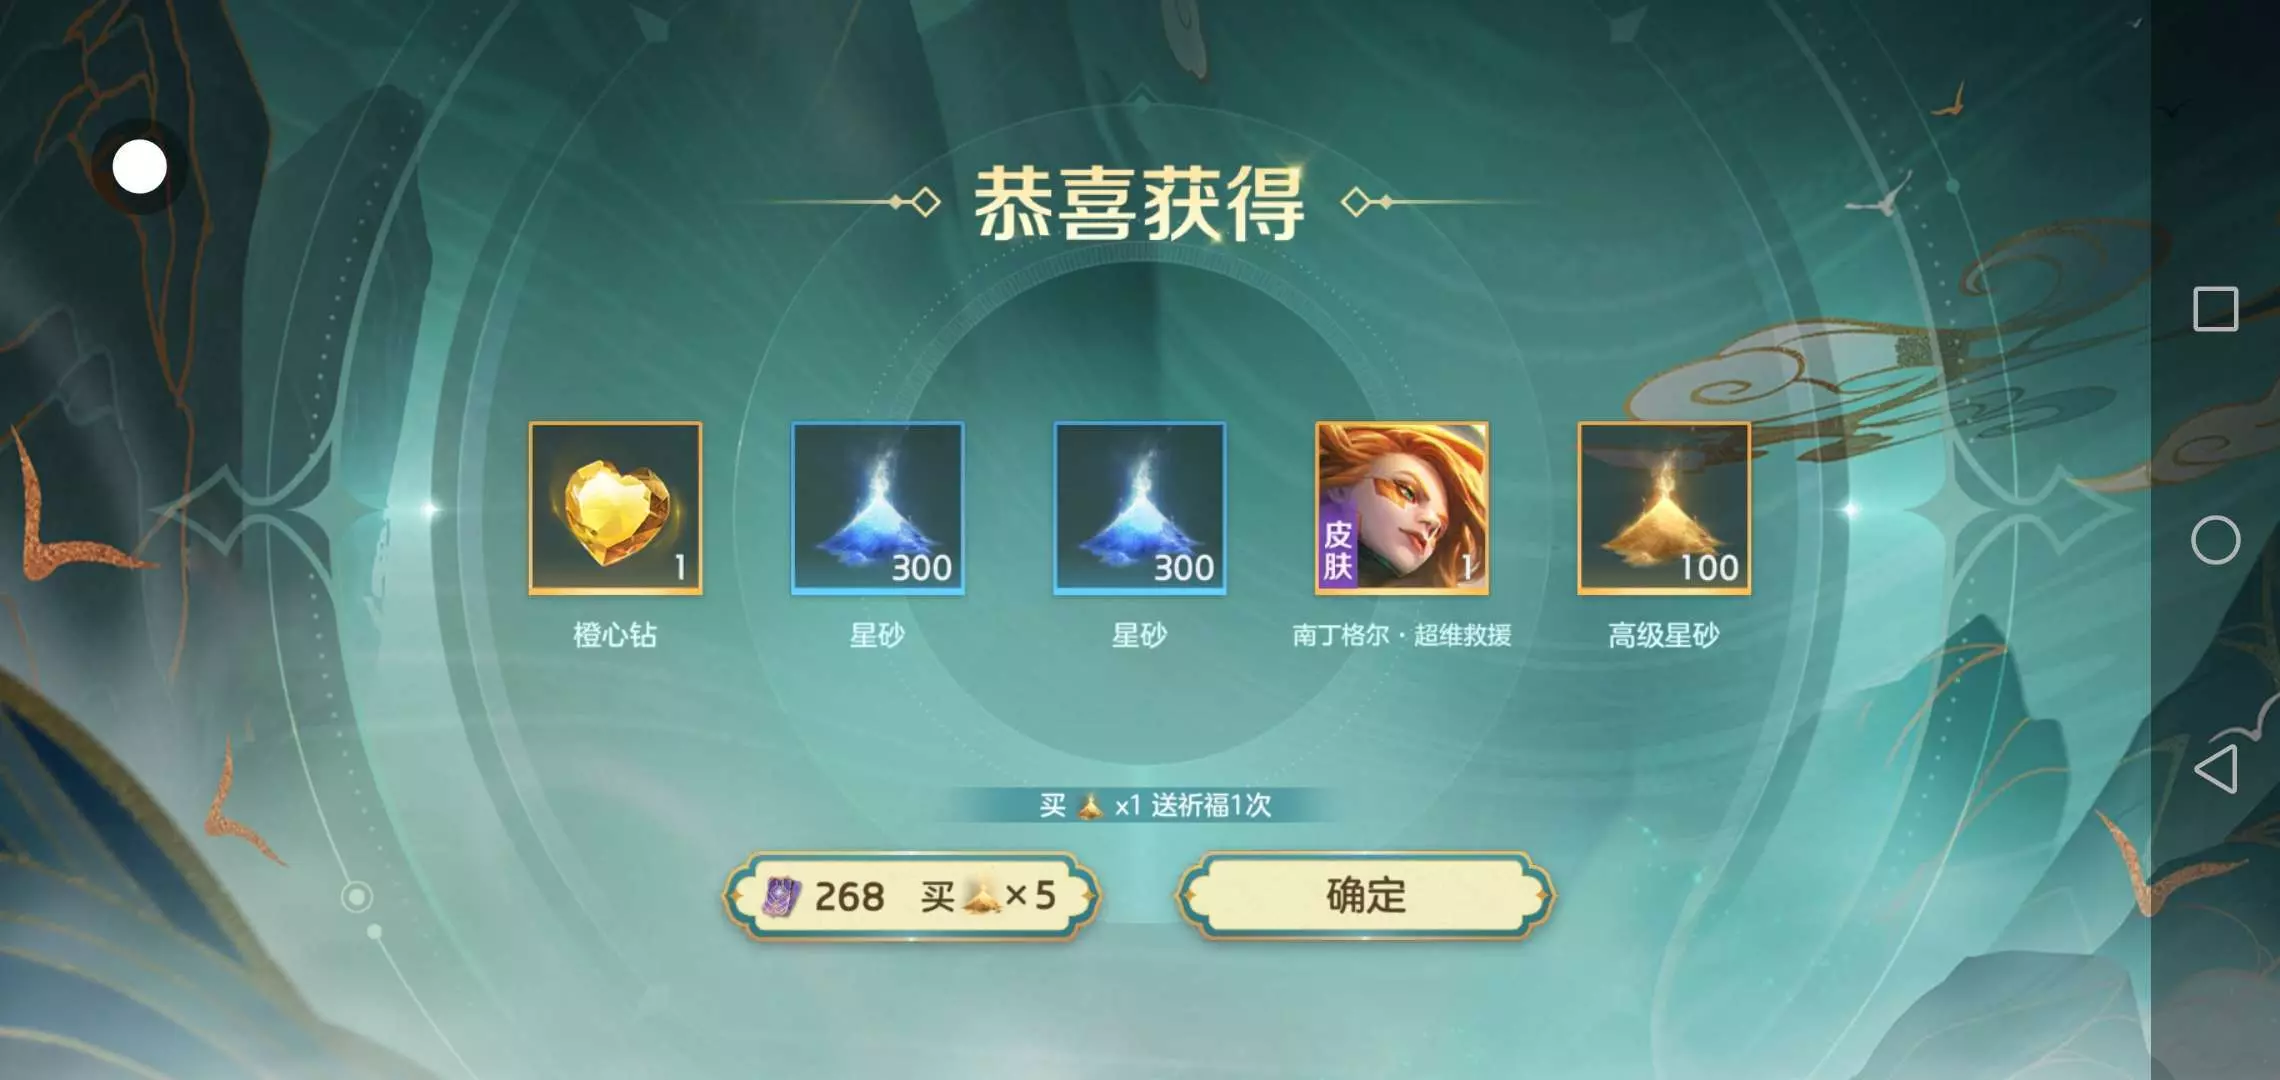Go back using the Android triangle button
2280x1080 pixels.
pos(2215,768)
